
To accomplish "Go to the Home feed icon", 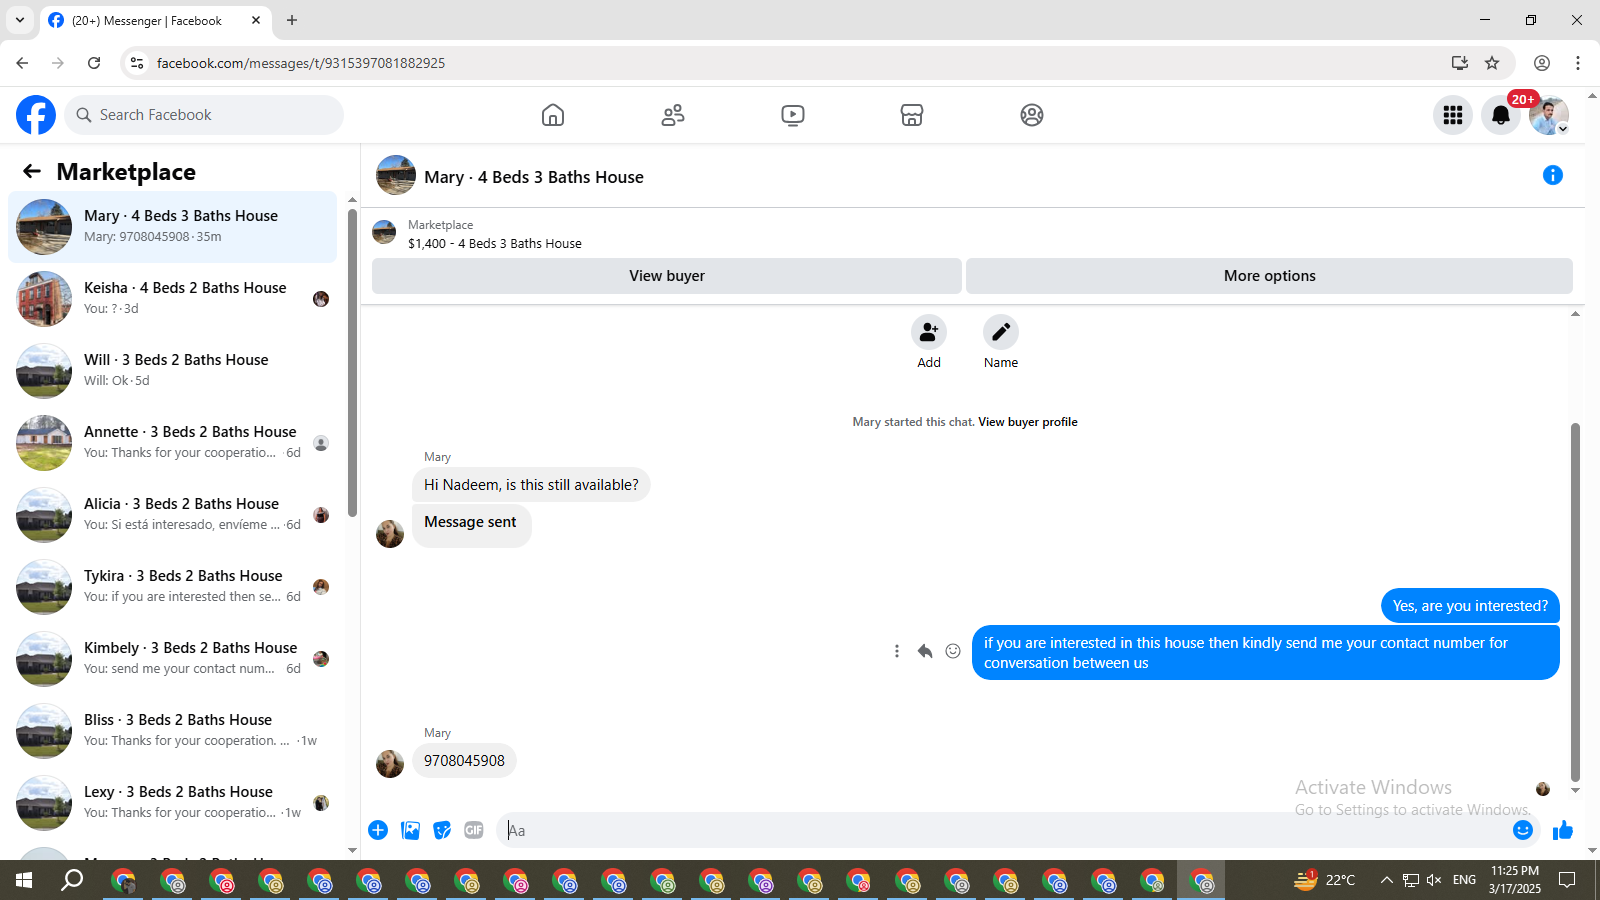I will pos(553,115).
